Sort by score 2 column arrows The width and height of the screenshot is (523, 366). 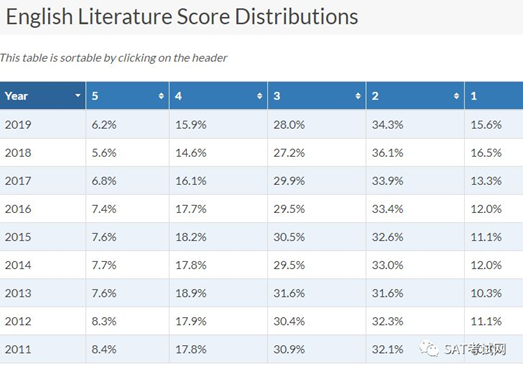pyautogui.click(x=456, y=96)
